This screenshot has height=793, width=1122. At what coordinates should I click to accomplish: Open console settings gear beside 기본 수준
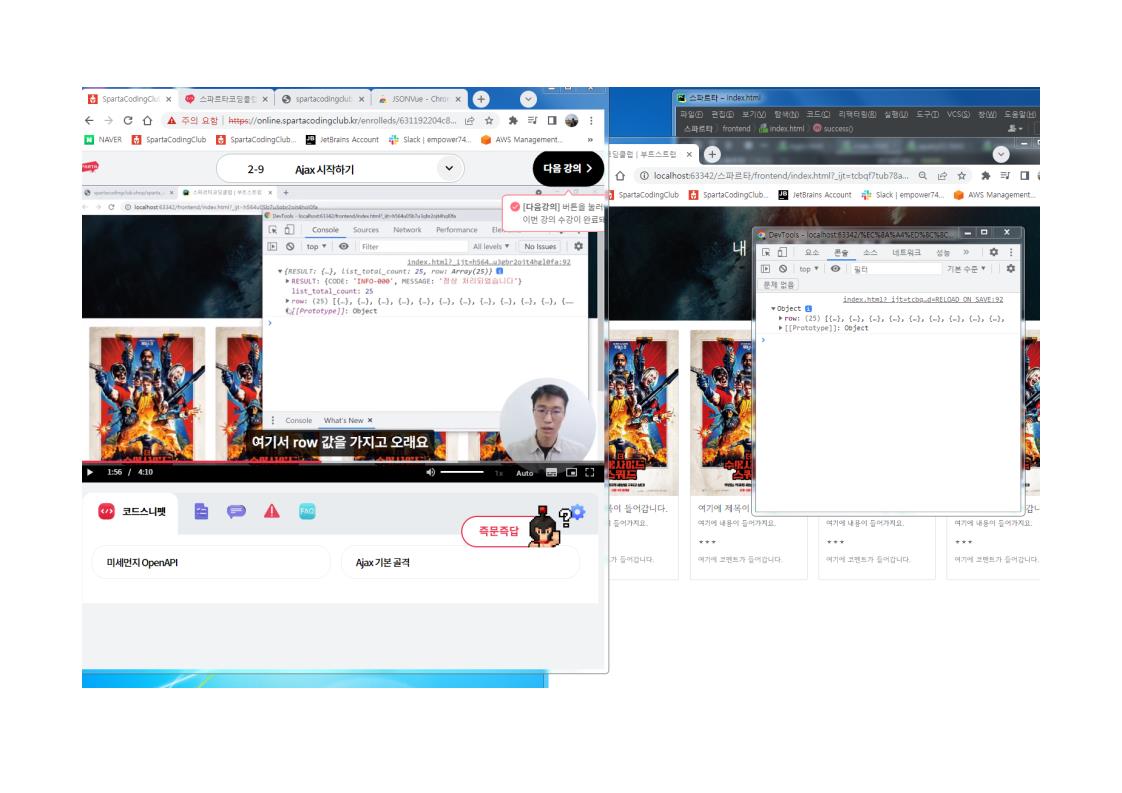pyautogui.click(x=1010, y=268)
